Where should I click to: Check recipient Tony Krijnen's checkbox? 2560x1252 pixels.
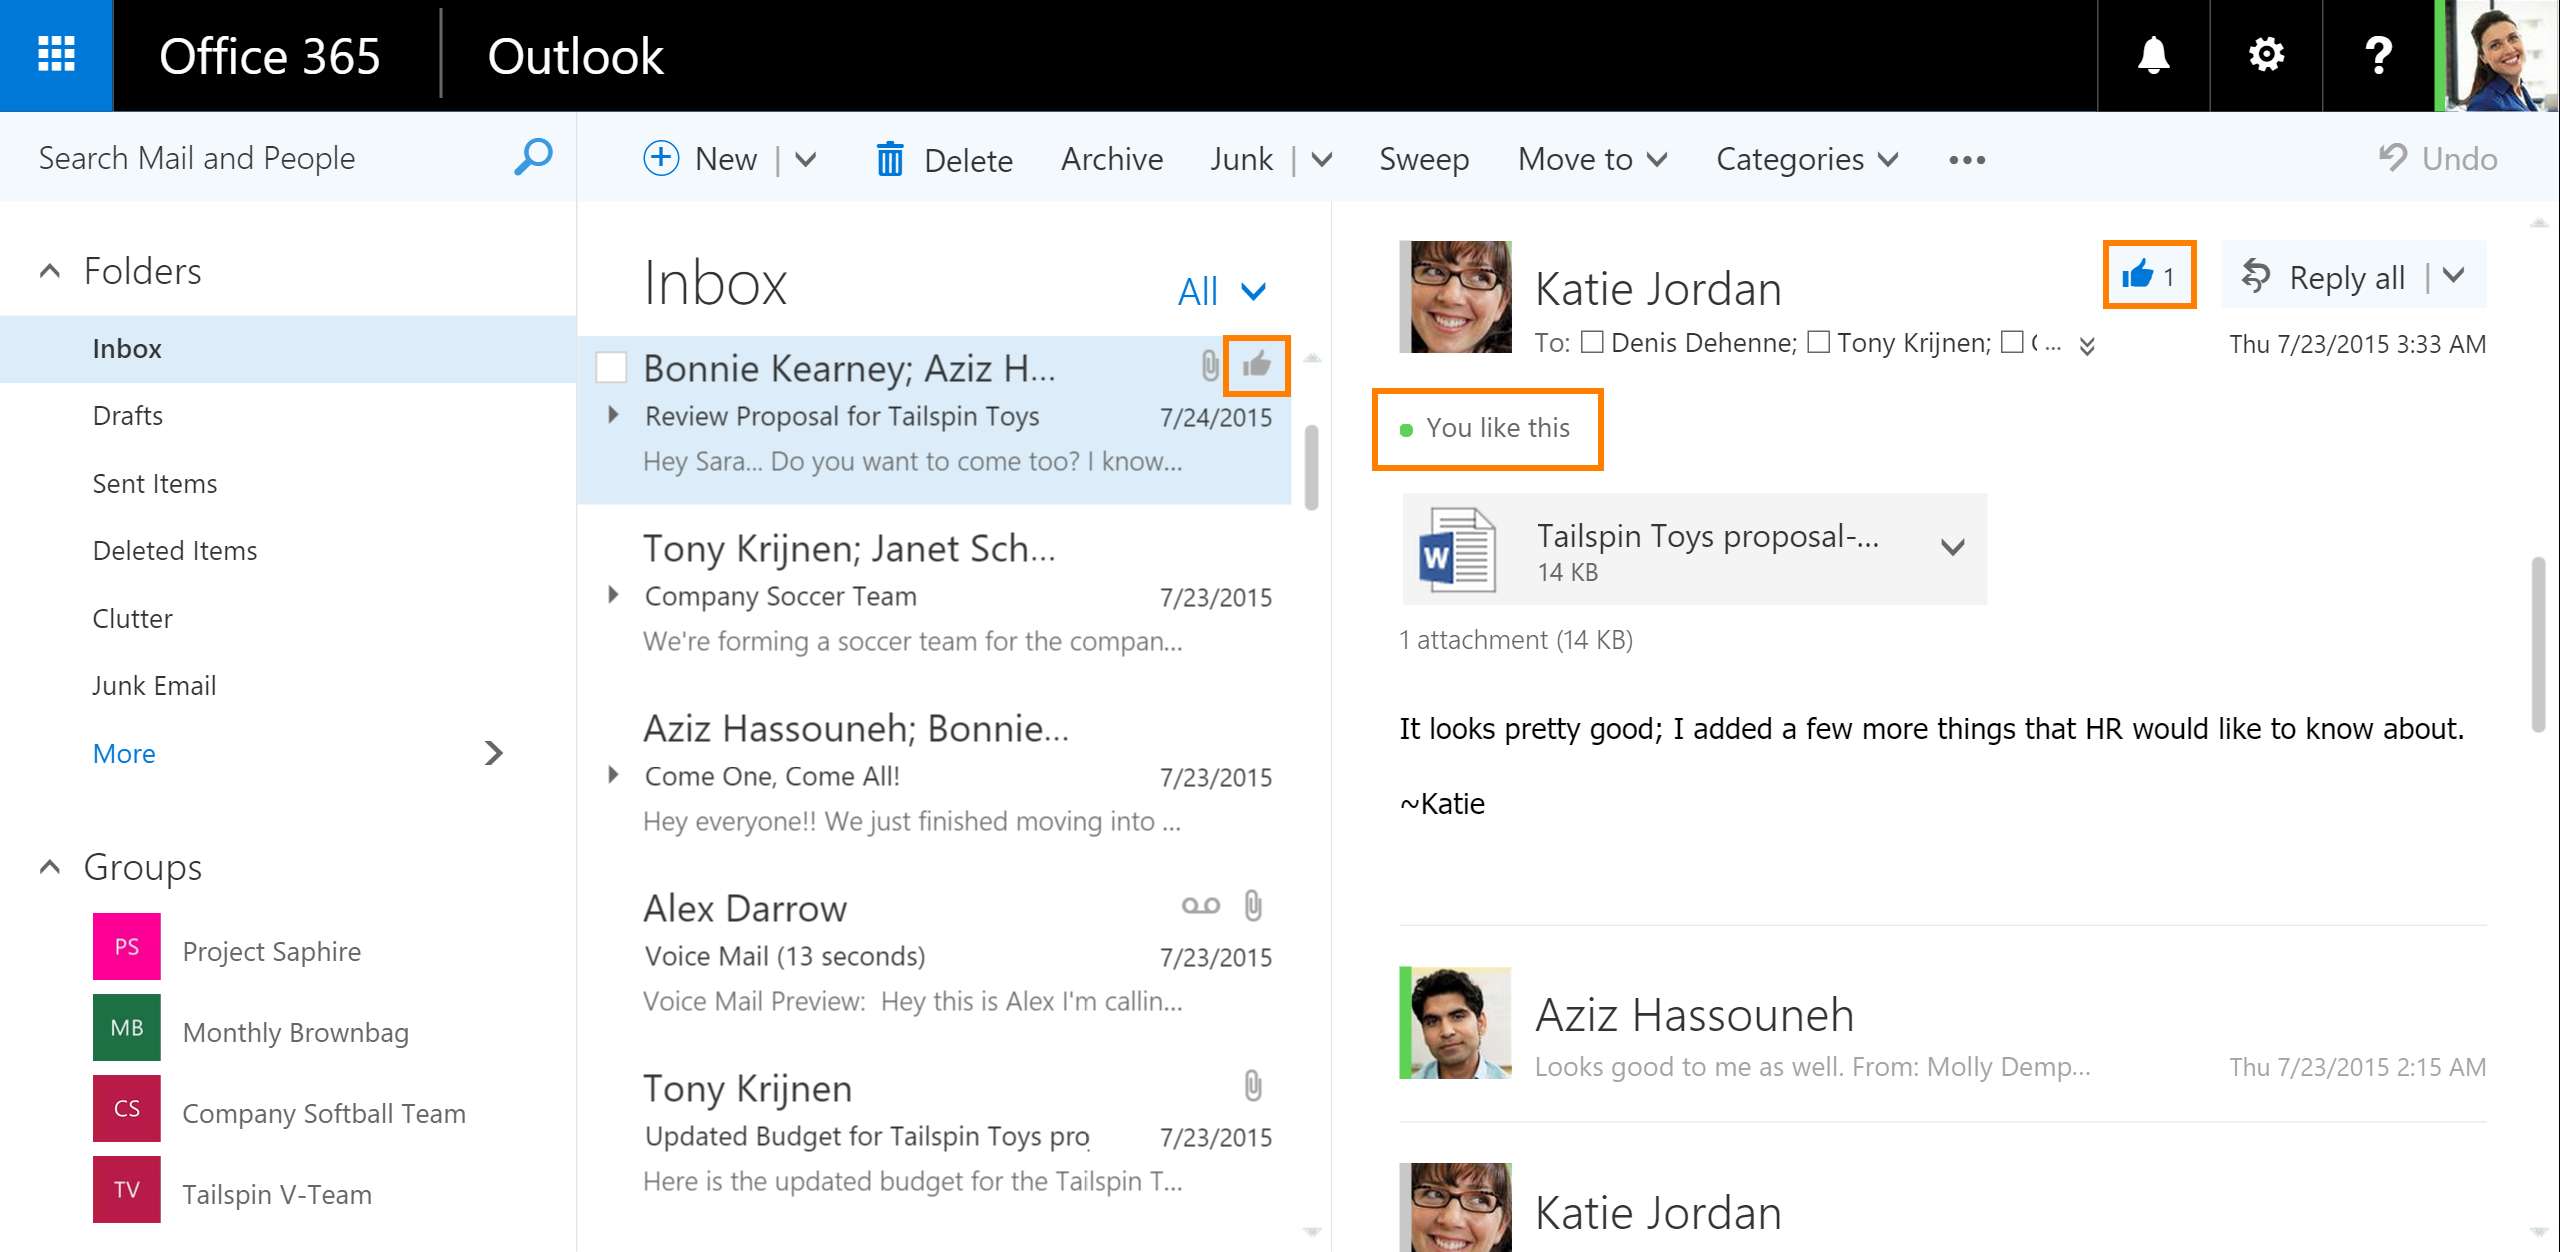click(1820, 342)
